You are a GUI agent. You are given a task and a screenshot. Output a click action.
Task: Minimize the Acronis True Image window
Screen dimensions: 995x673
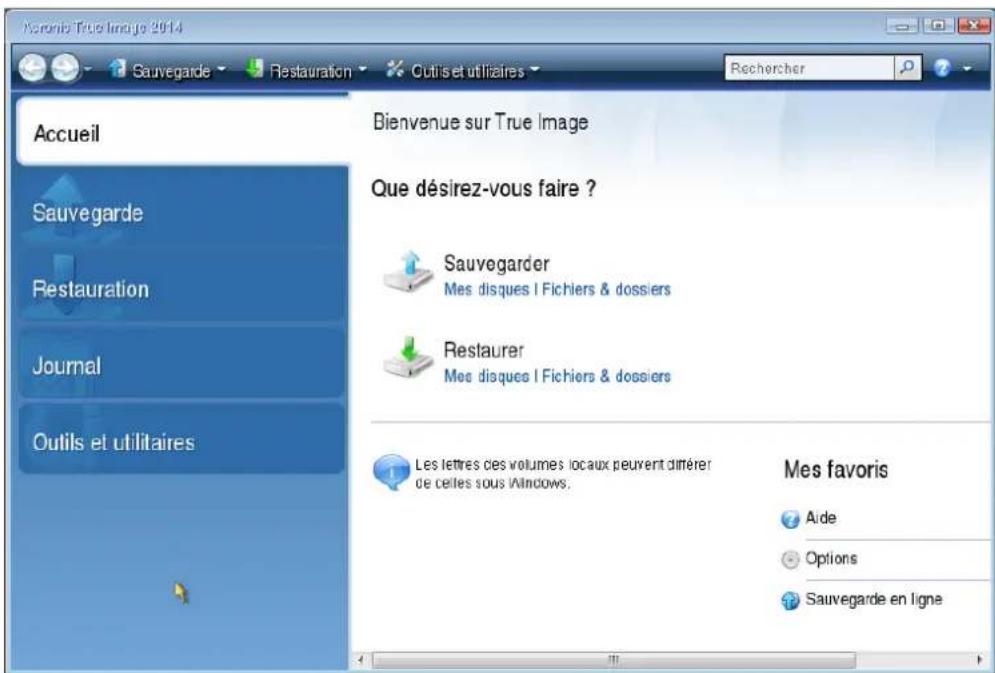pyautogui.click(x=904, y=28)
